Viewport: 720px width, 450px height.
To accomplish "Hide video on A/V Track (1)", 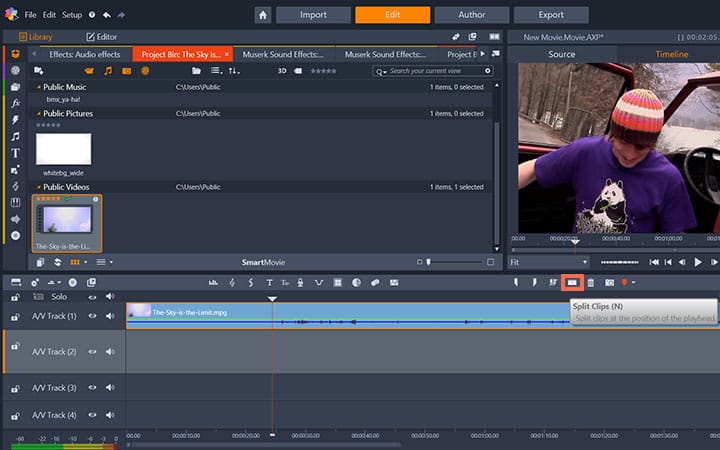I will coord(92,316).
